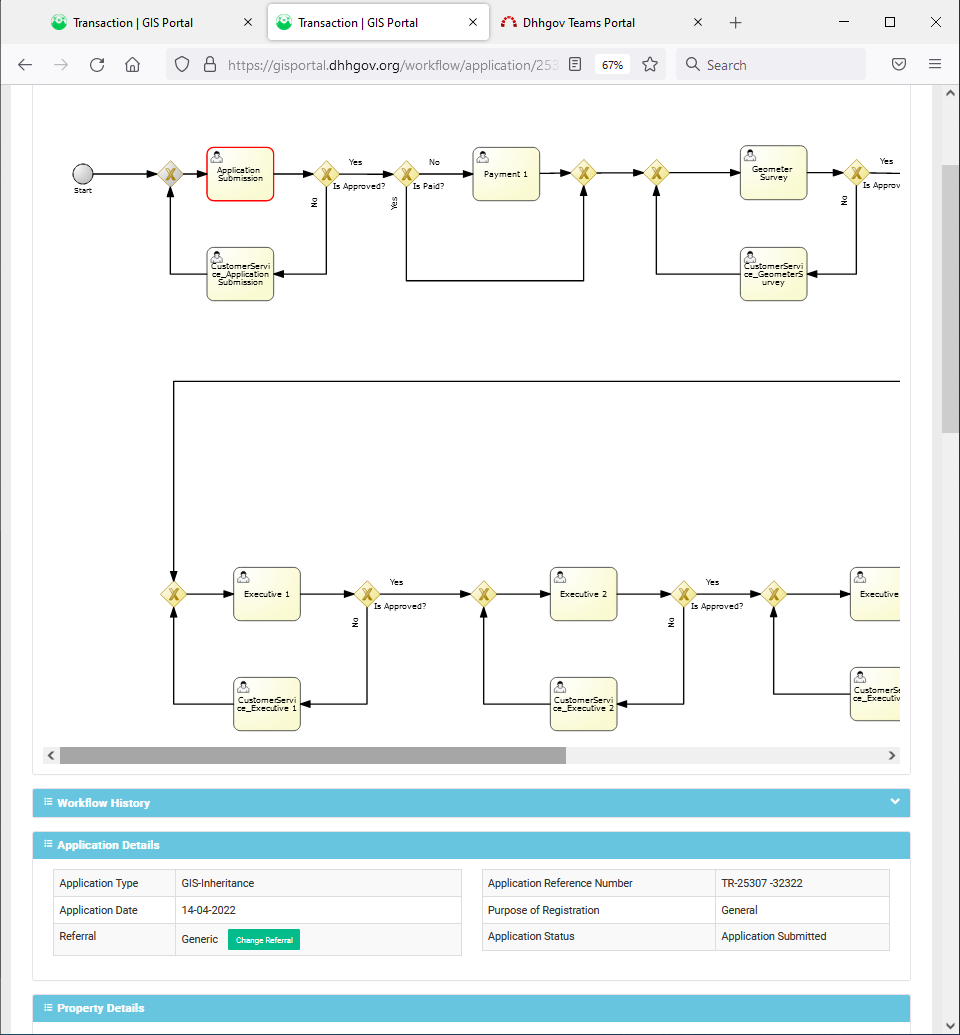
Task: Bookmark this page with the star icon
Action: [x=650, y=64]
